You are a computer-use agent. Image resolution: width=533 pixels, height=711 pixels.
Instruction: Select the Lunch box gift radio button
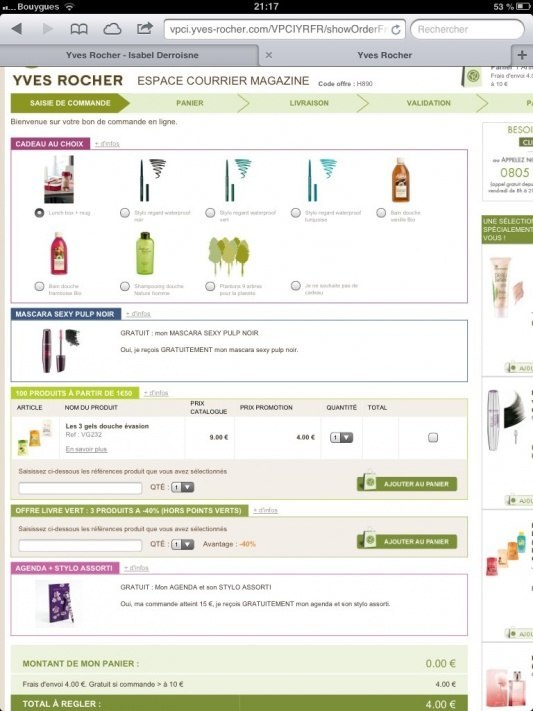pyautogui.click(x=39, y=213)
